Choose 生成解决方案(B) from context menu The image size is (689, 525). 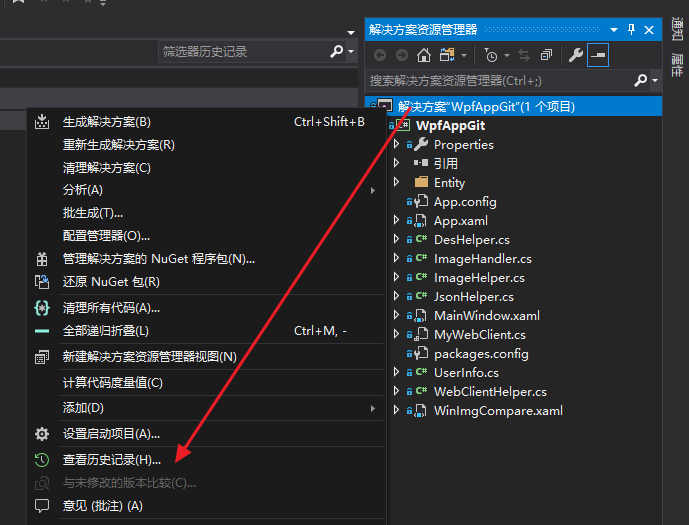(x=205, y=122)
